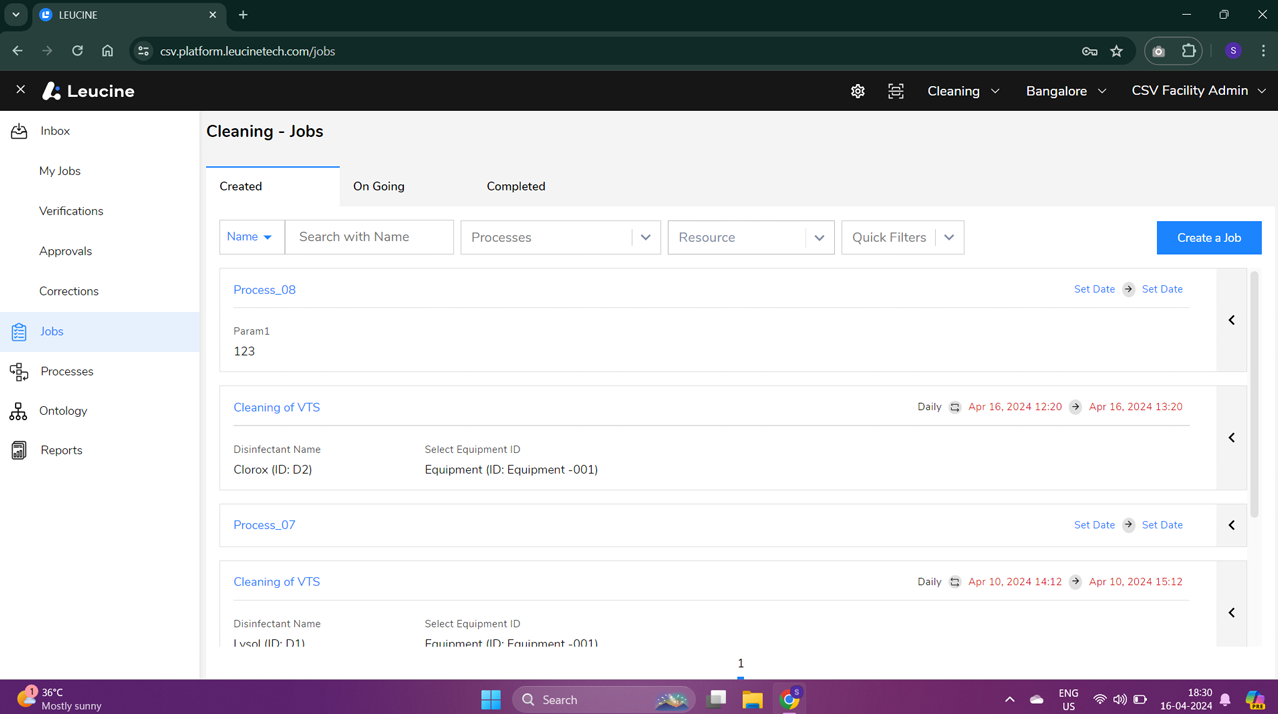Open Verifications in sidebar
1278x714 pixels.
[71, 211]
